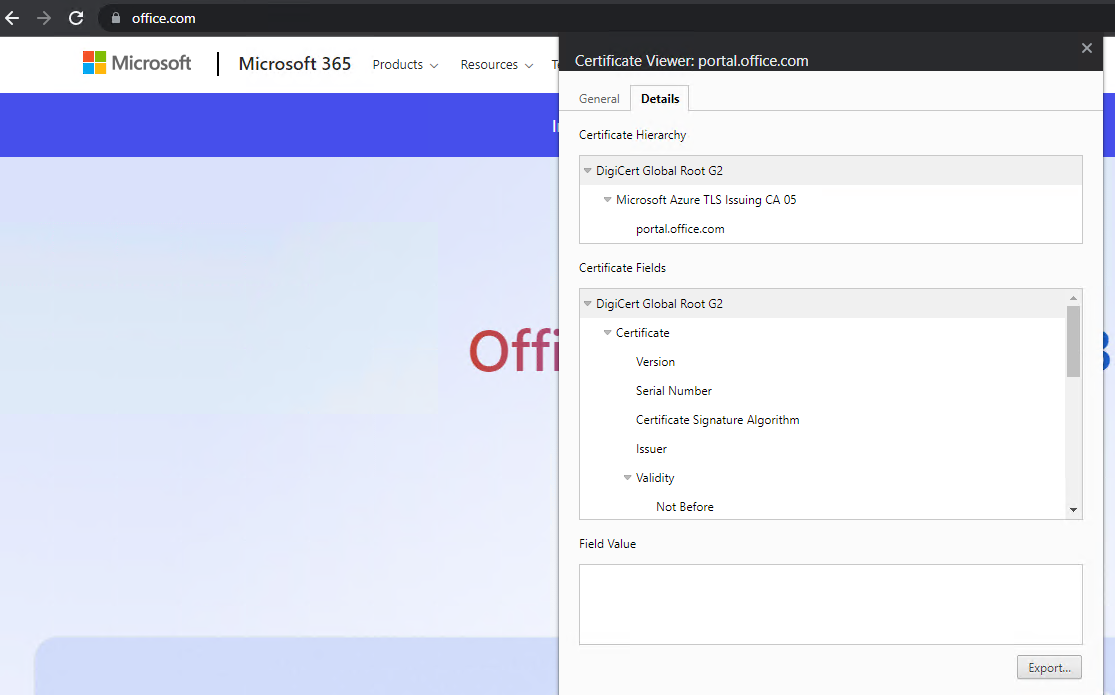Click the padlock site security icon
This screenshot has width=1115, height=695.
coord(116,18)
